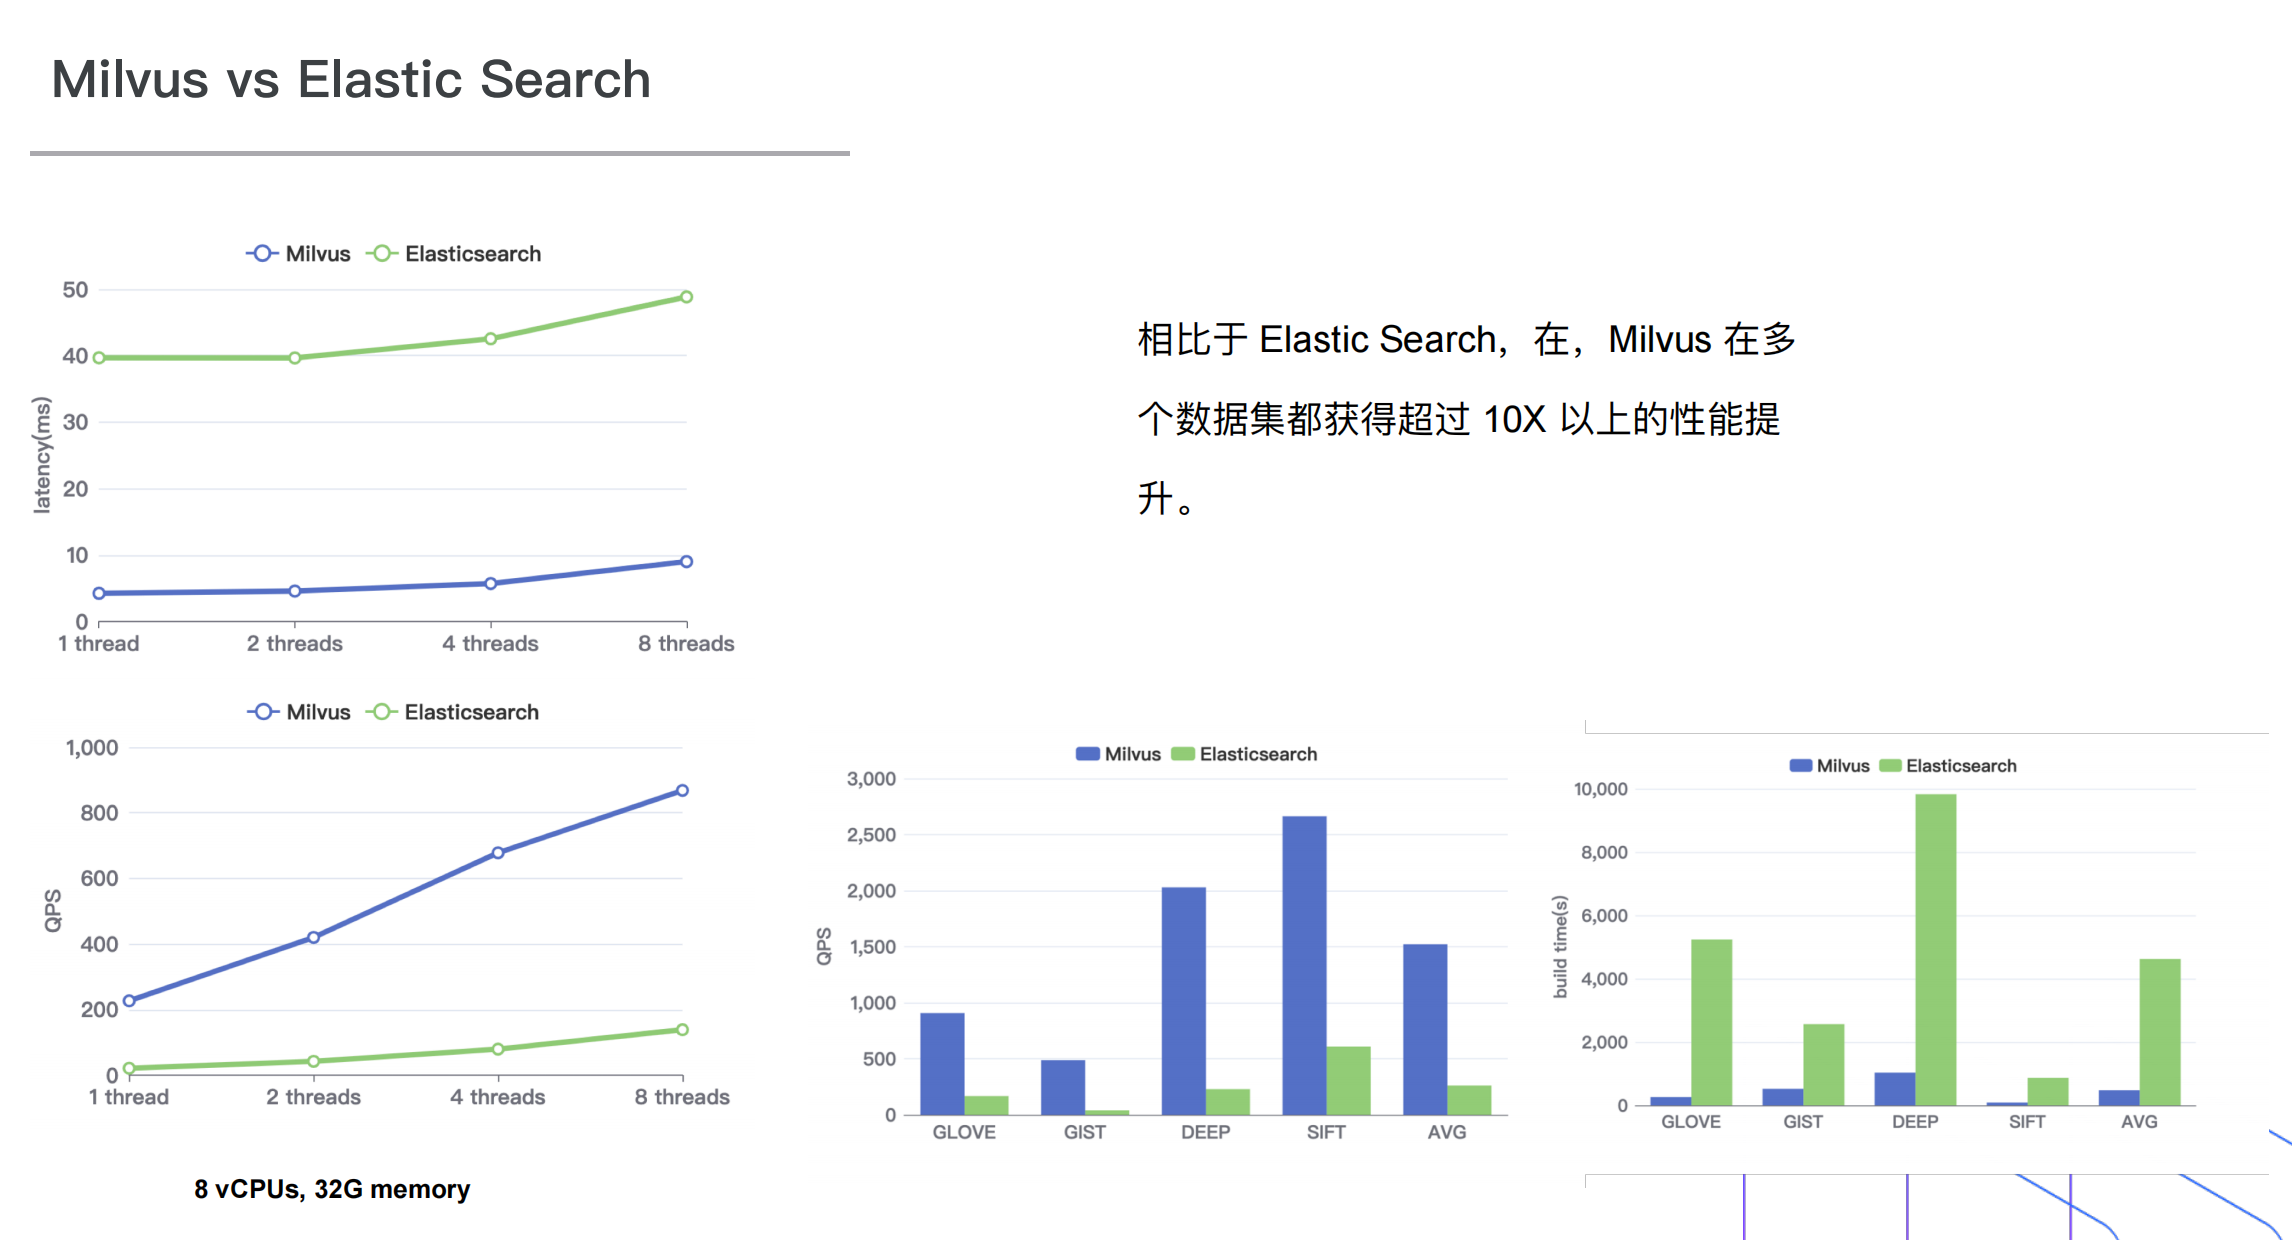This screenshot has width=2292, height=1240.
Task: Select Elasticsearch latency point at 2 threads
Action: [294, 358]
